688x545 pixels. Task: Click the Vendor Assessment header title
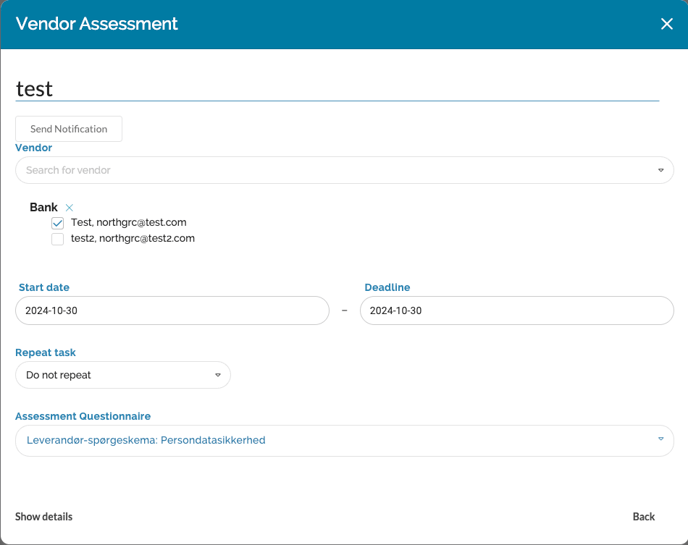[97, 24]
